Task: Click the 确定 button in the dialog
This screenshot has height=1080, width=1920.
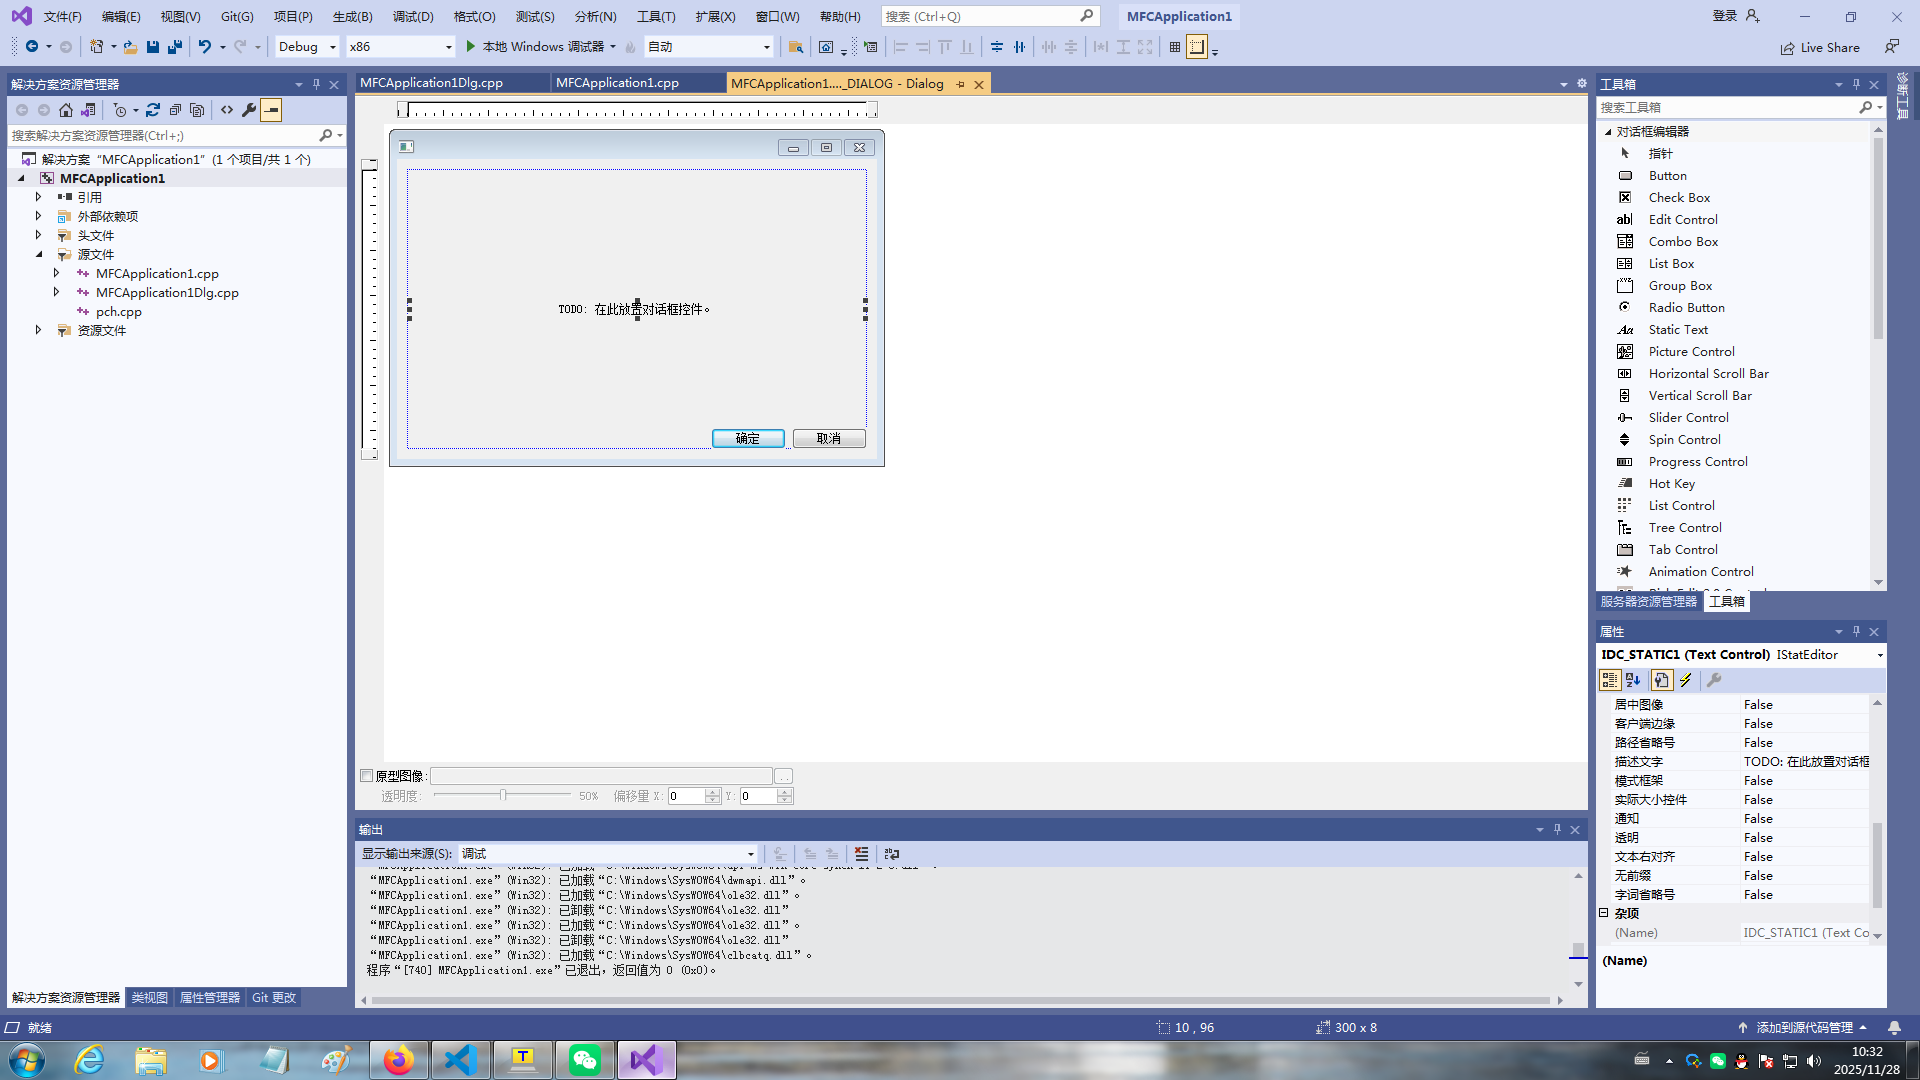Action: coord(747,439)
